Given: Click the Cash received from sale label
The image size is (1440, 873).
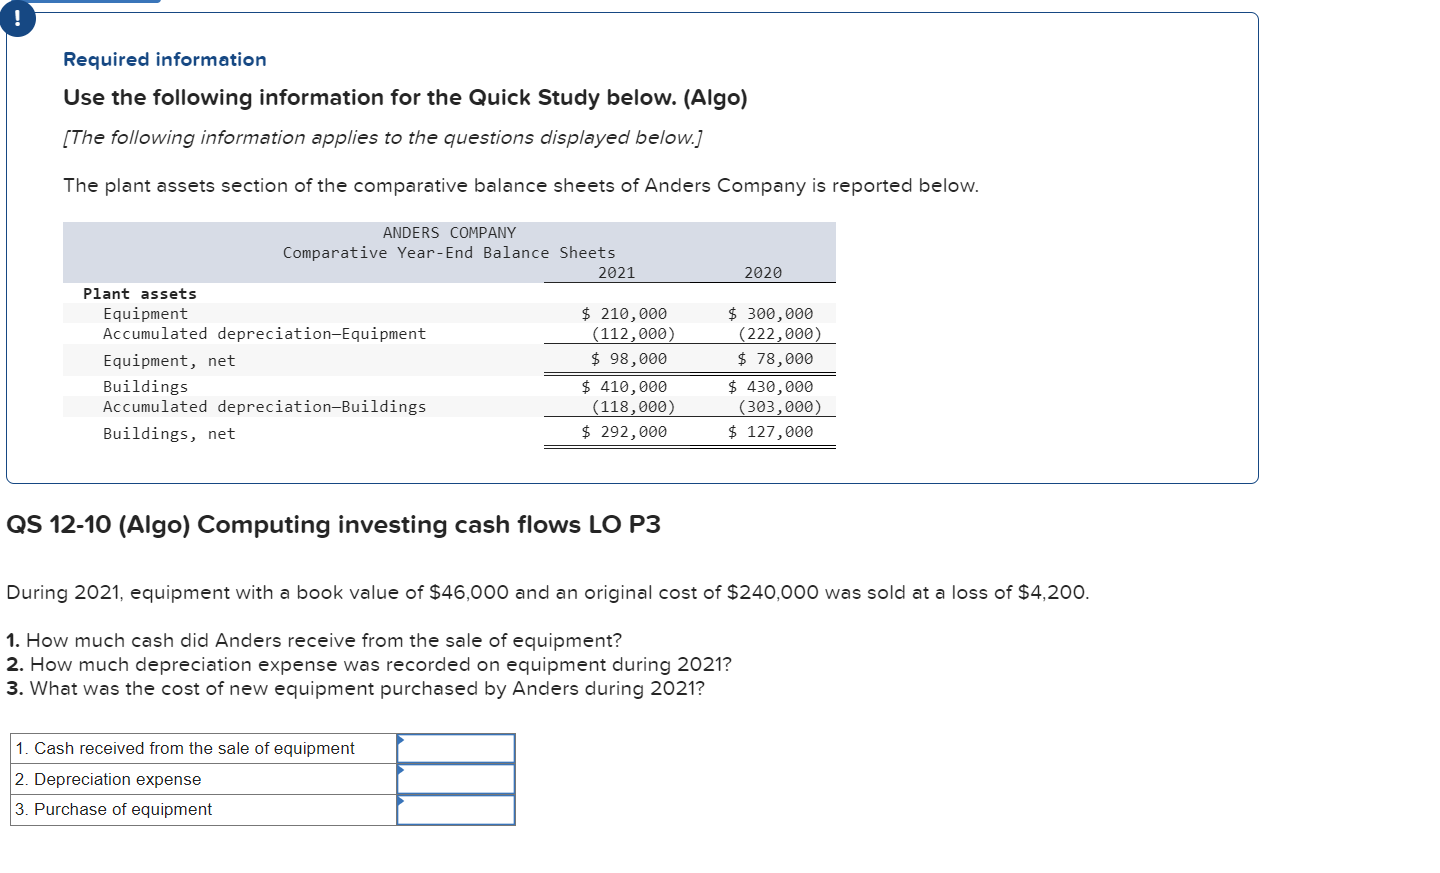Looking at the screenshot, I should point(183,748).
